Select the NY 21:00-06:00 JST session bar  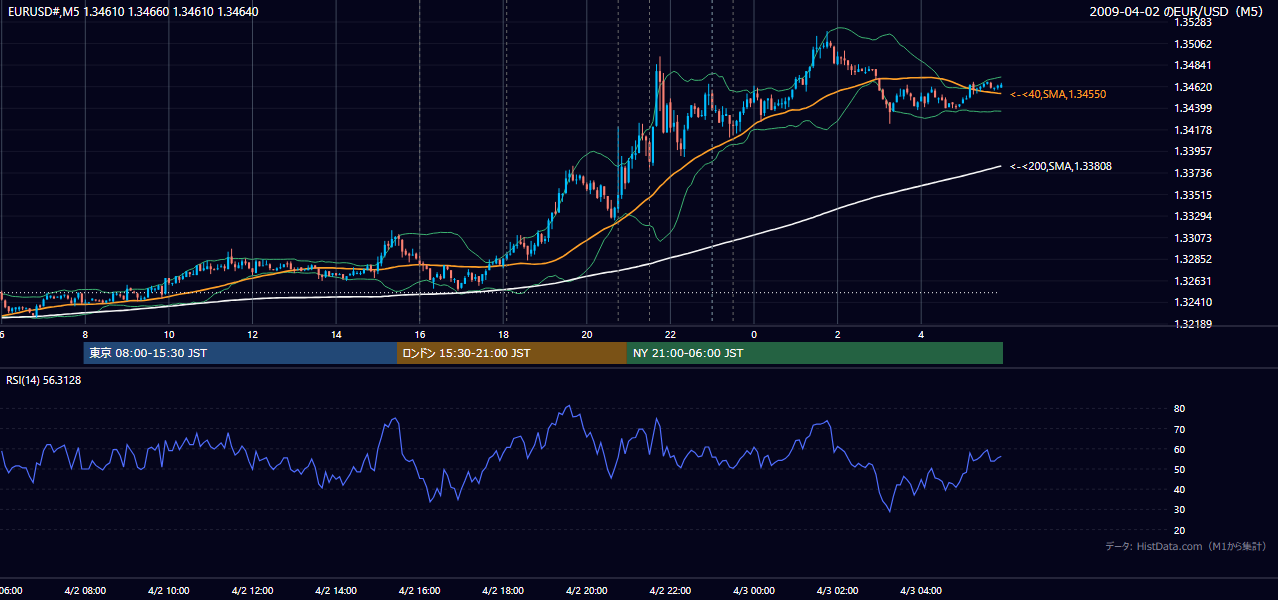(815, 353)
